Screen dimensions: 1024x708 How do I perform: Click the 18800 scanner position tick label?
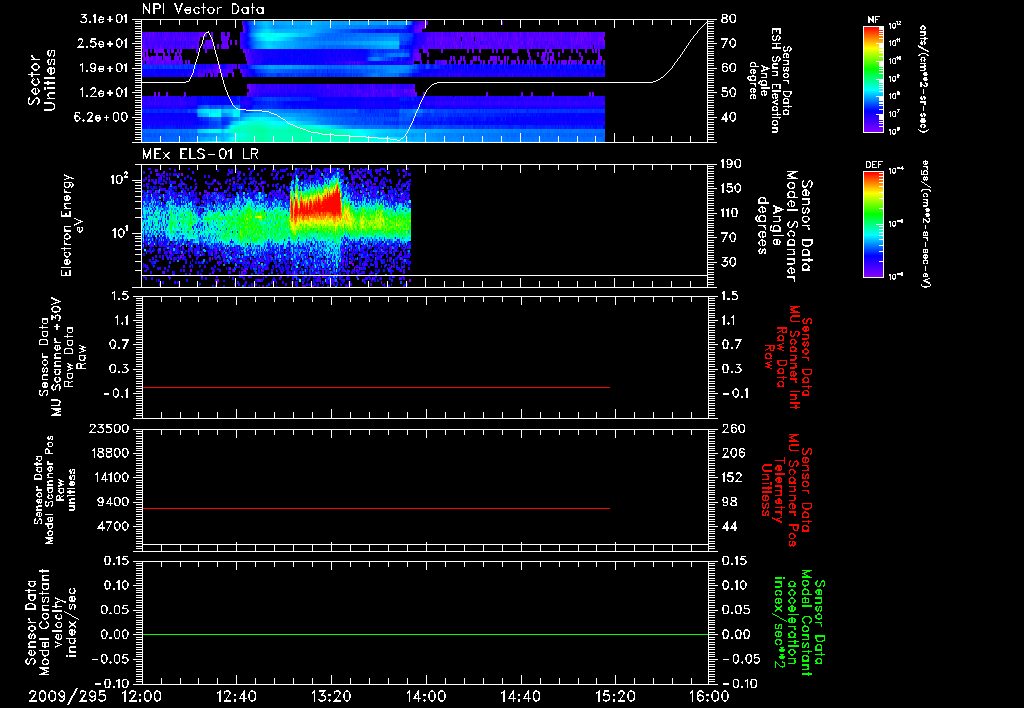(x=109, y=453)
